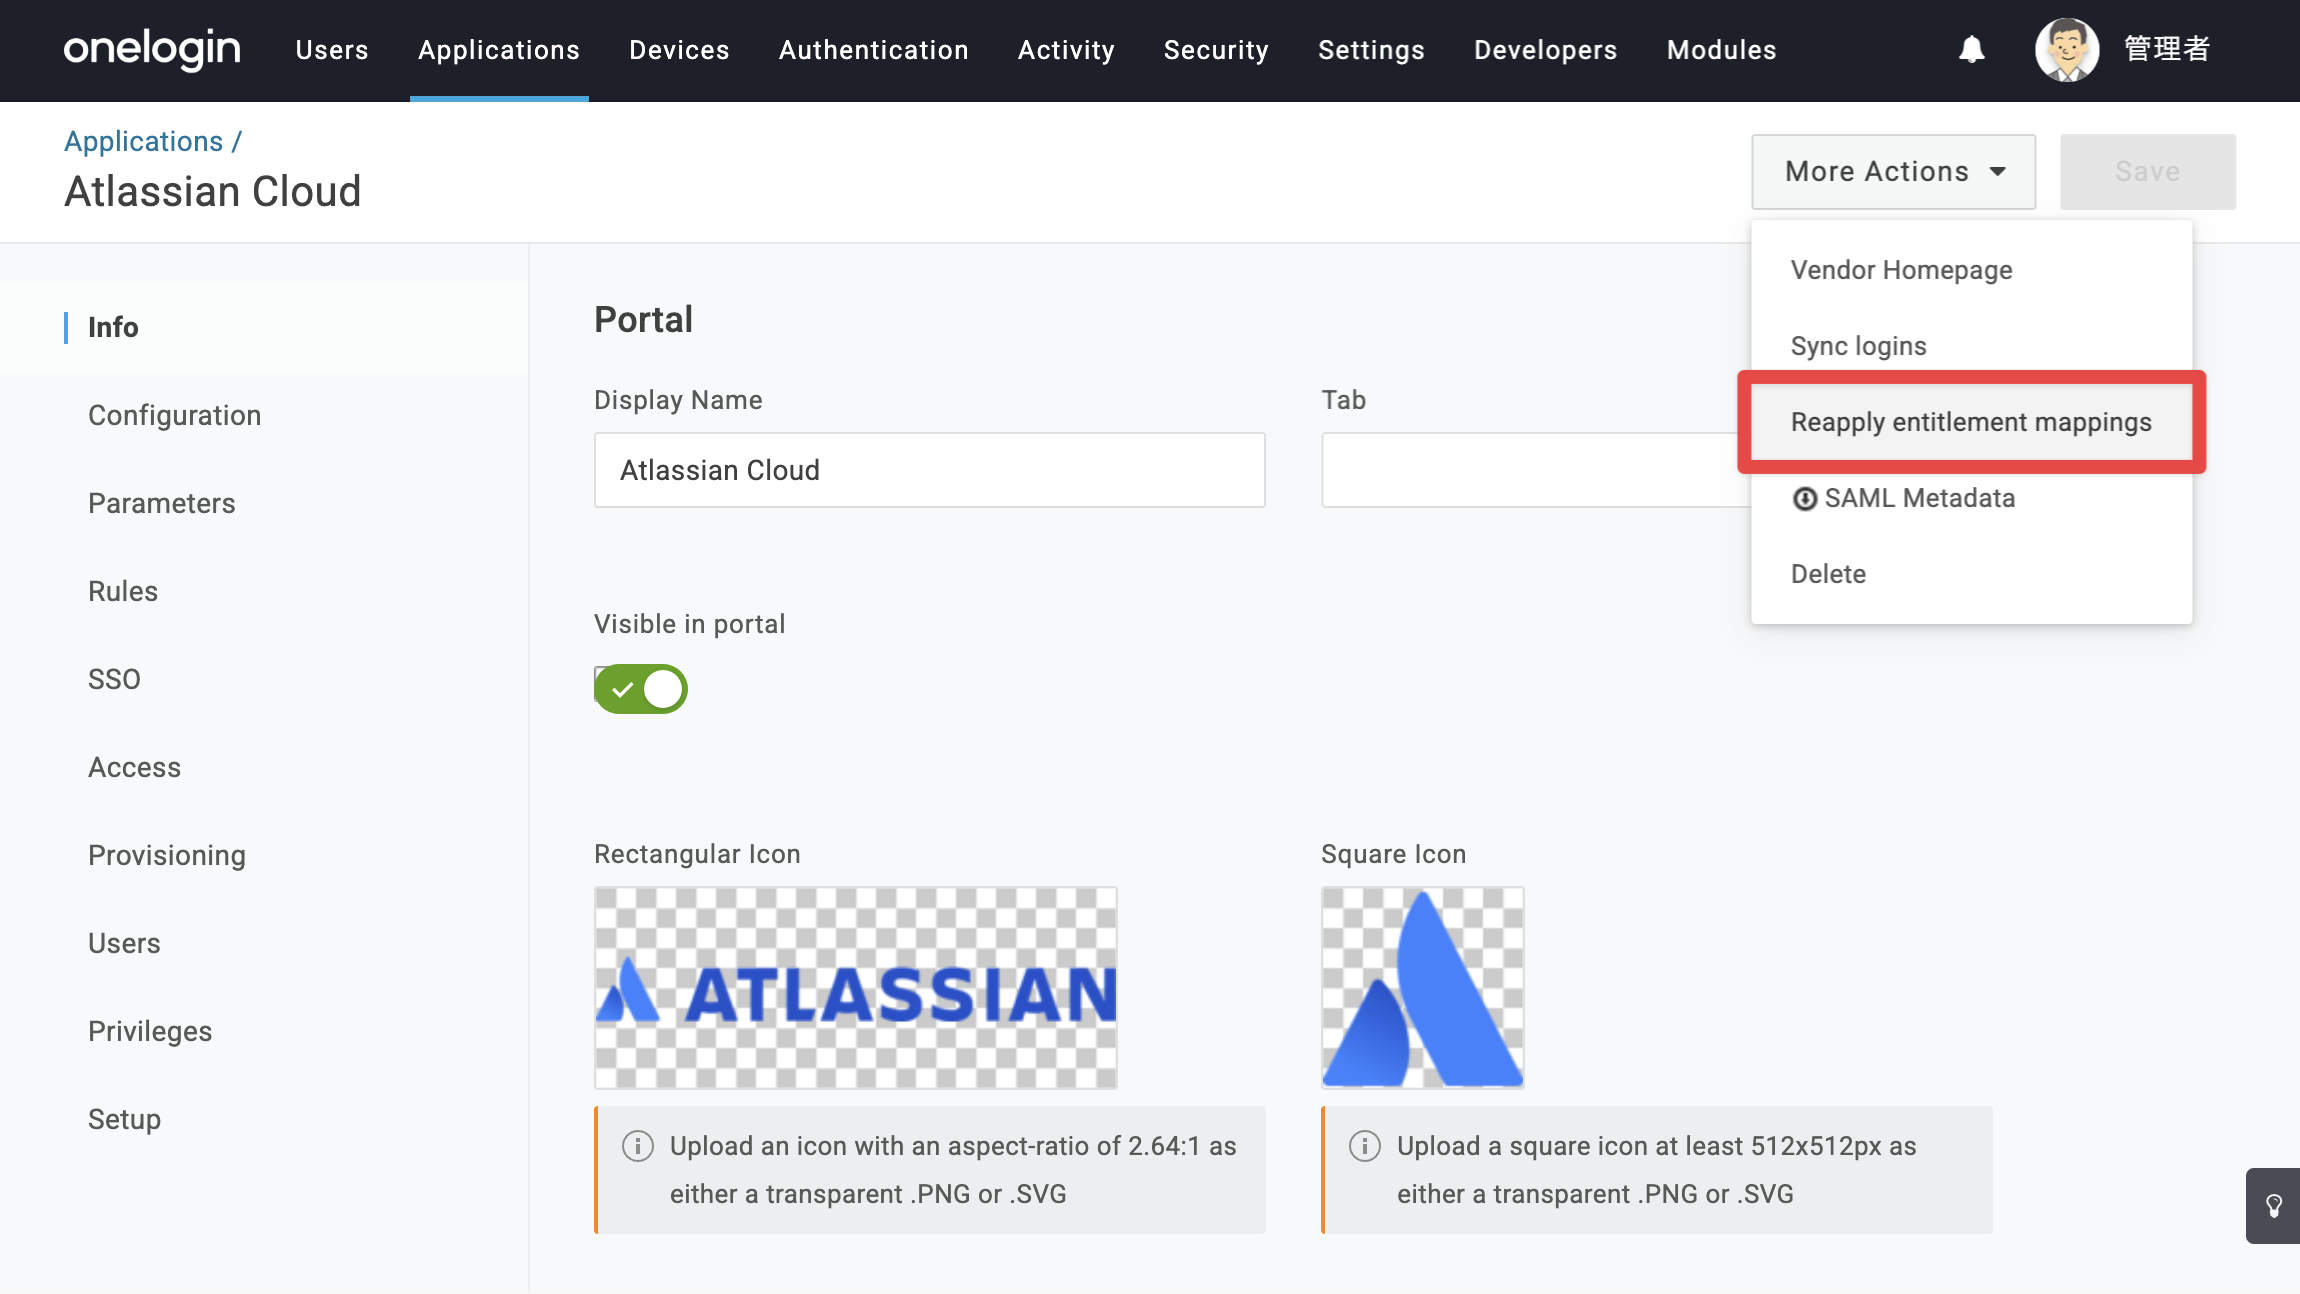2300x1294 pixels.
Task: Click the Save button
Action: pyautogui.click(x=2147, y=172)
